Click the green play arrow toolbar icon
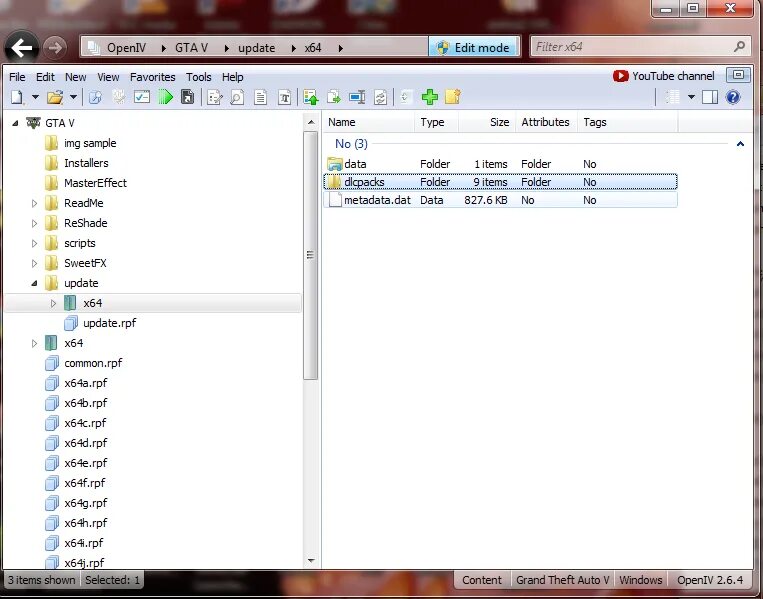Viewport: 763px width, 599px height. 165,97
